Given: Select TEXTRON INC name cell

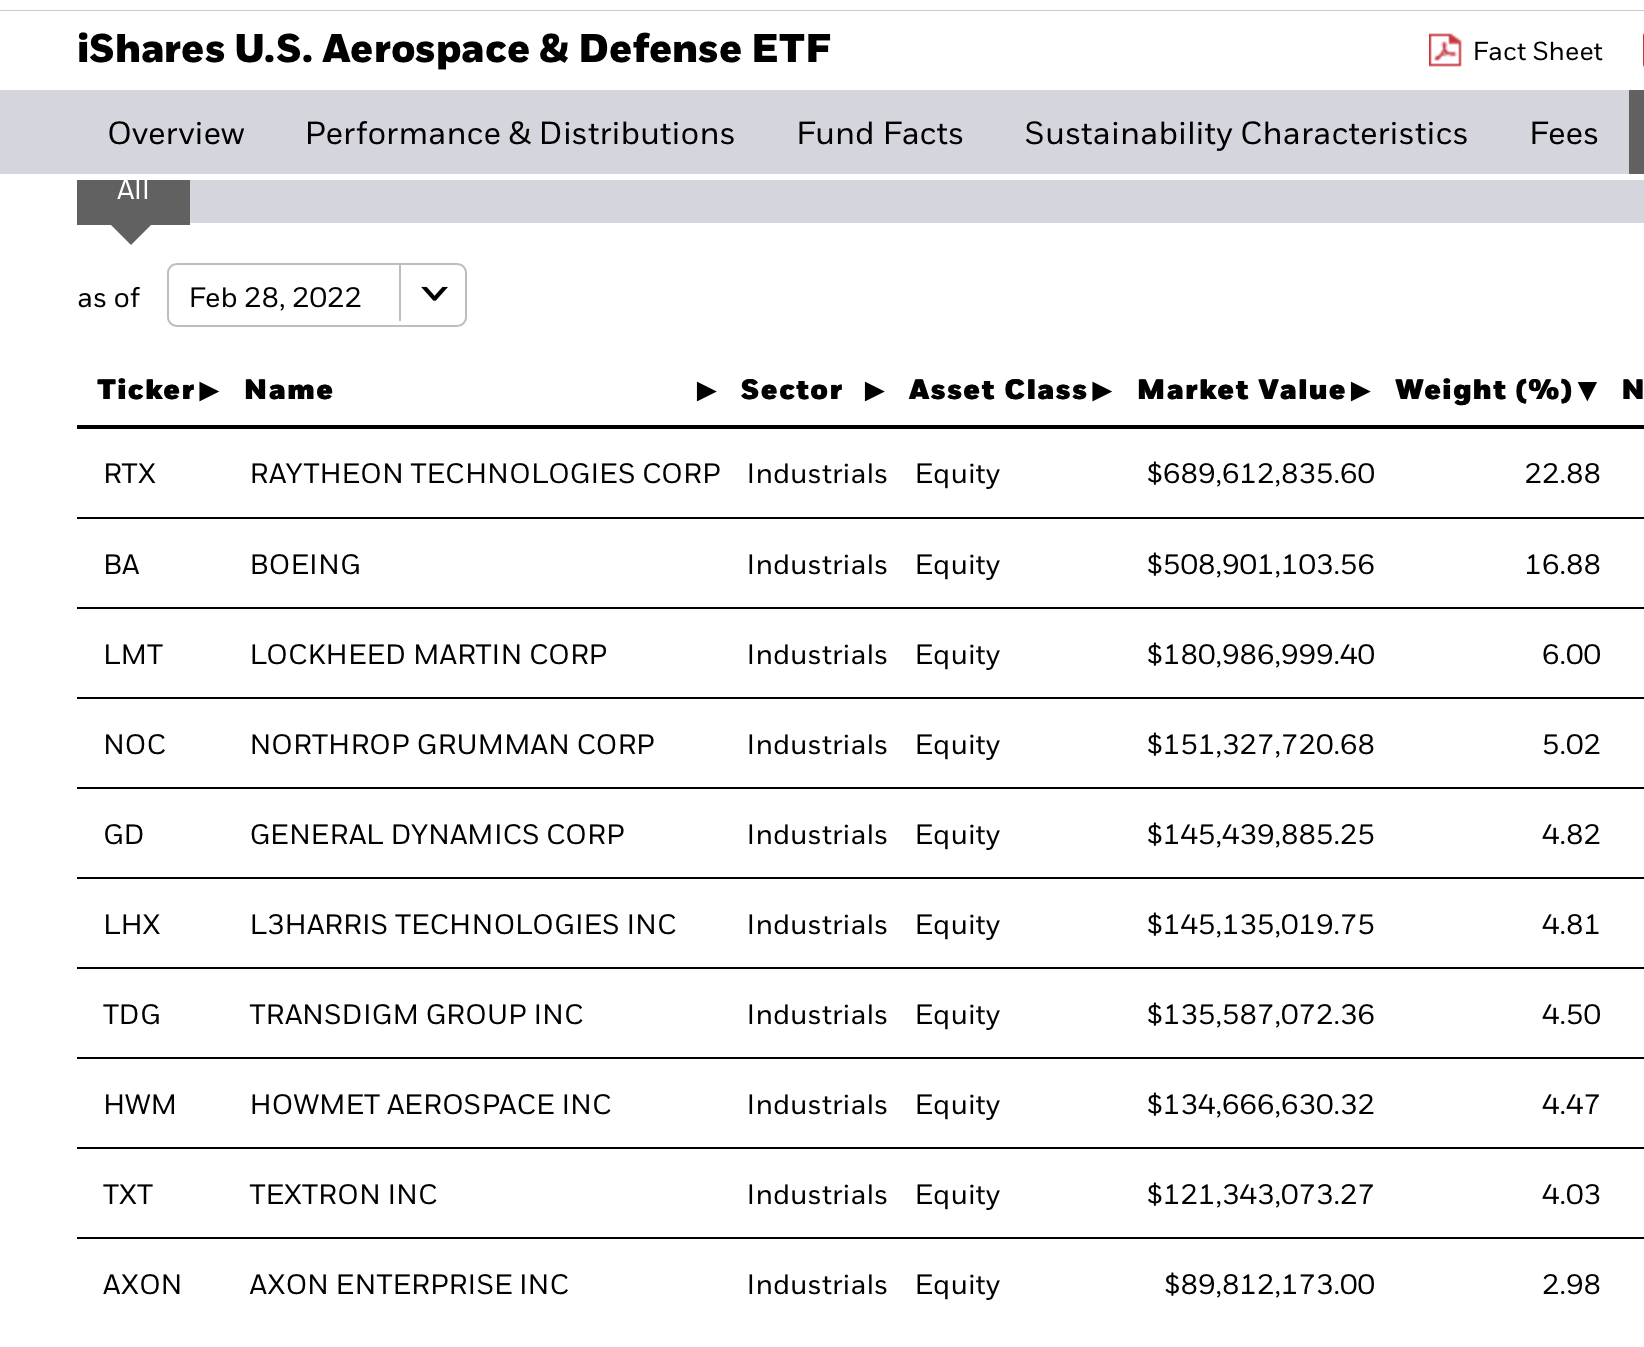Looking at the screenshot, I should 343,1194.
